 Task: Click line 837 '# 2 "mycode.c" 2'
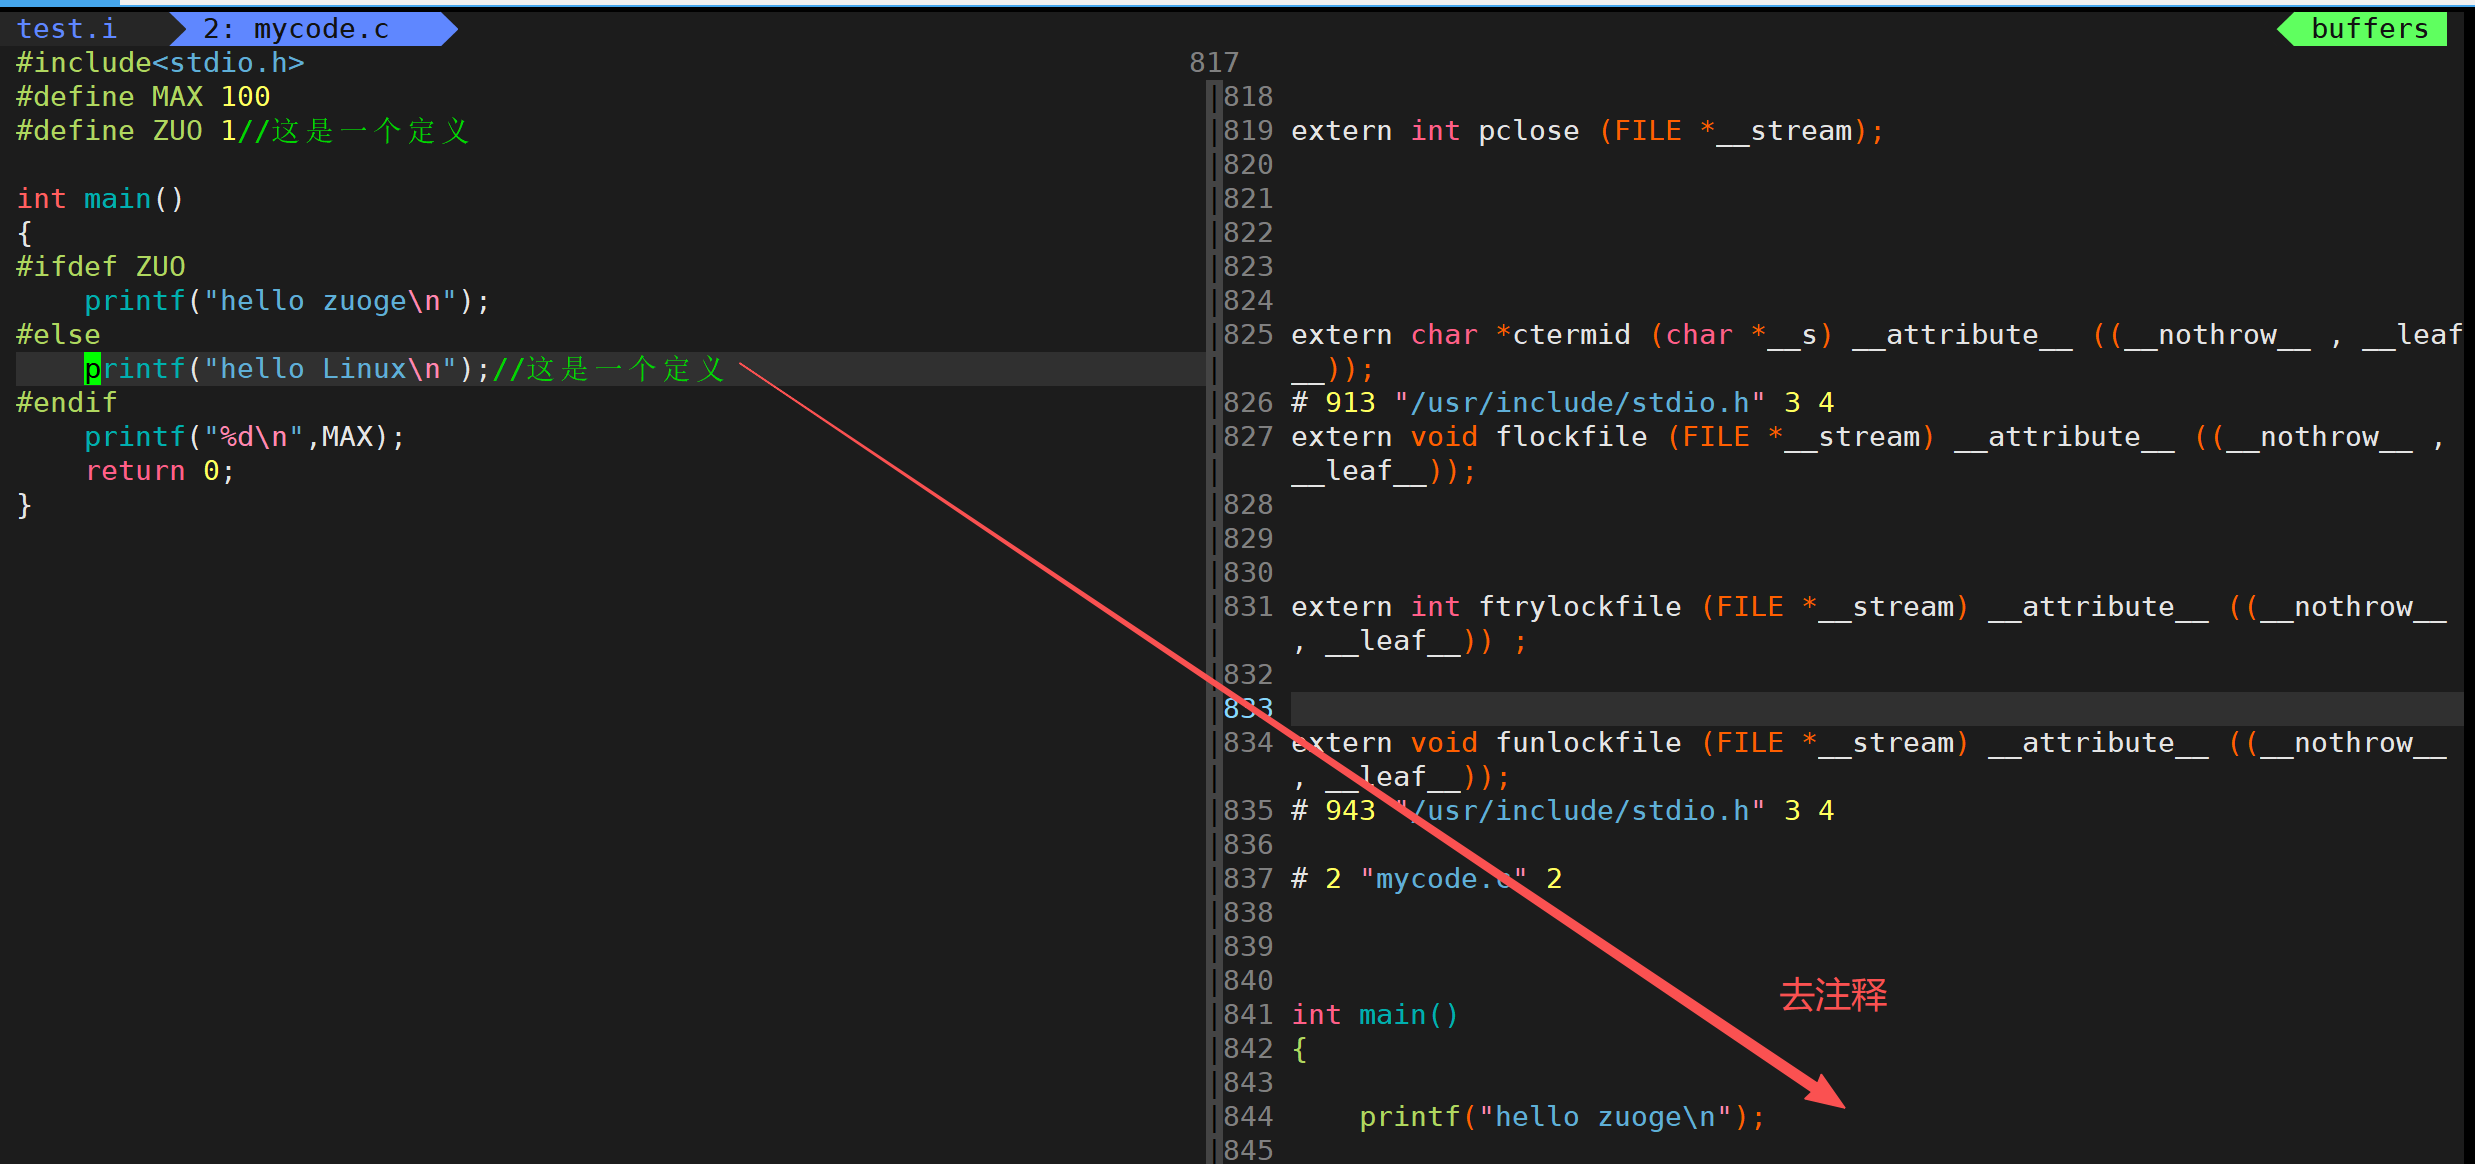point(1426,879)
